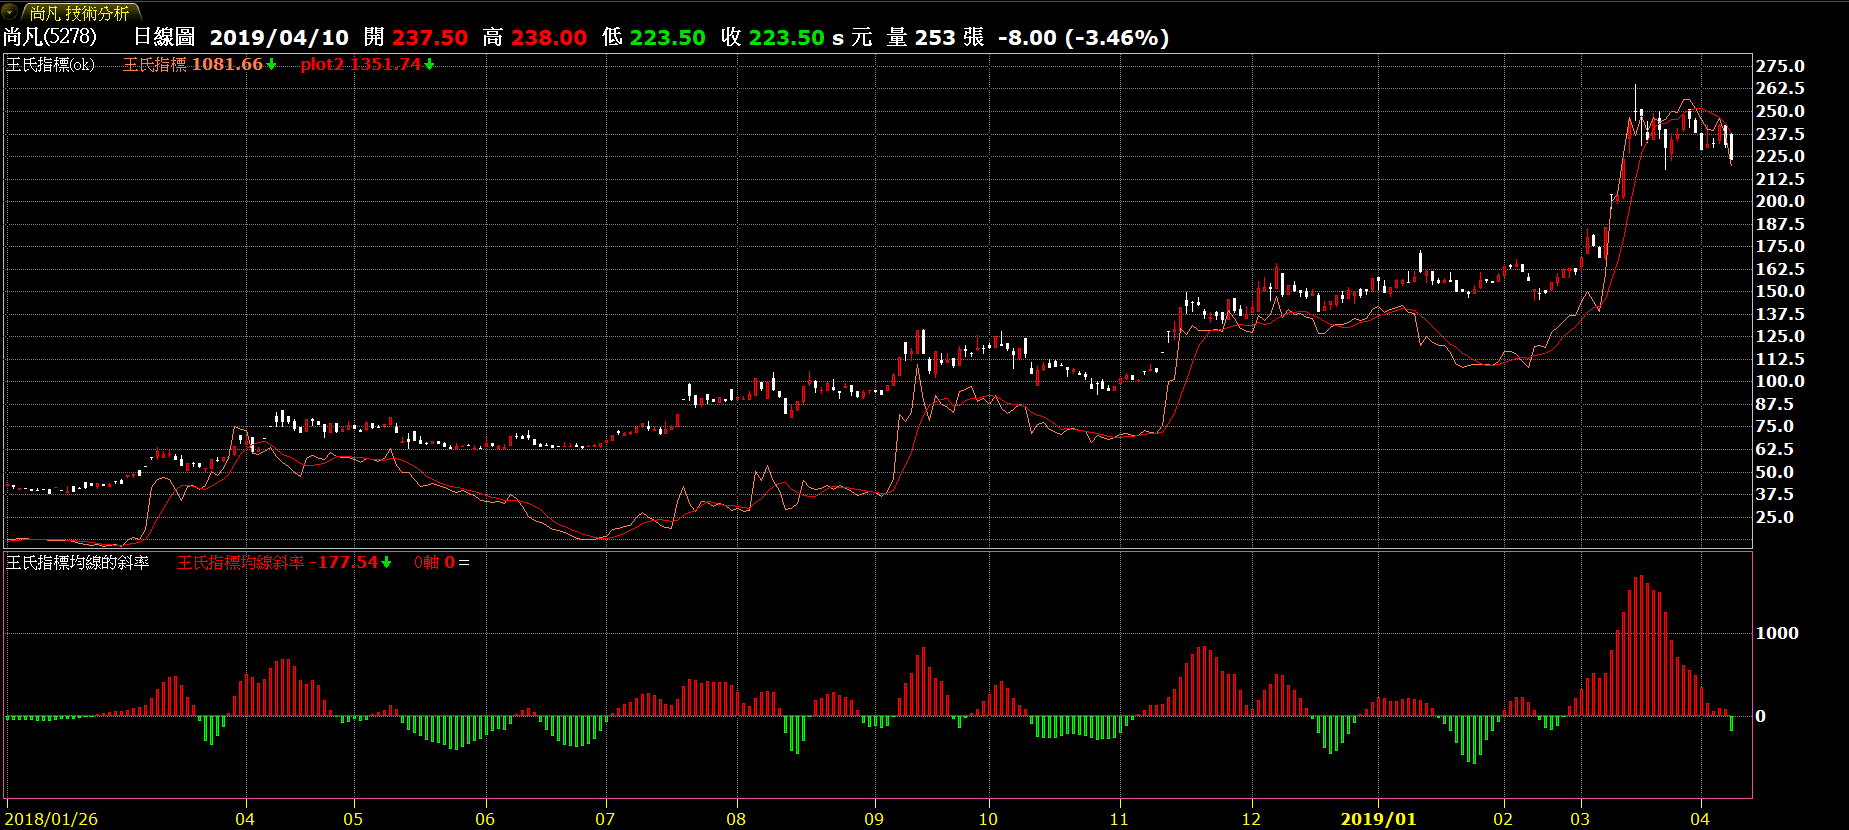
Task: Click the change value -8.00 (-3.46%)
Action: (1083, 38)
